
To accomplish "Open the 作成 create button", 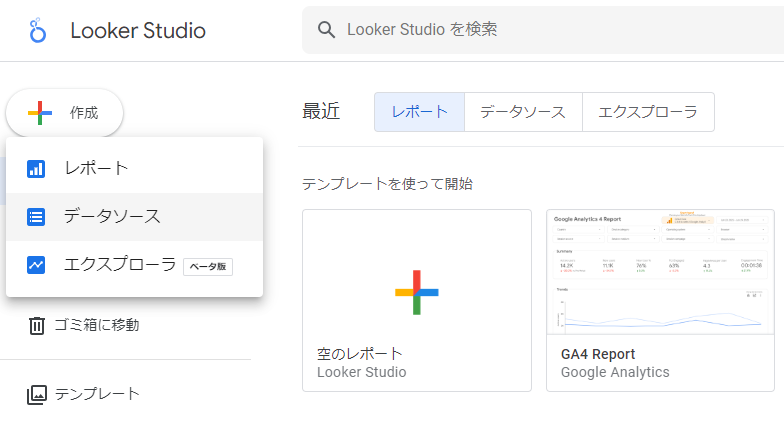I will tap(64, 113).
